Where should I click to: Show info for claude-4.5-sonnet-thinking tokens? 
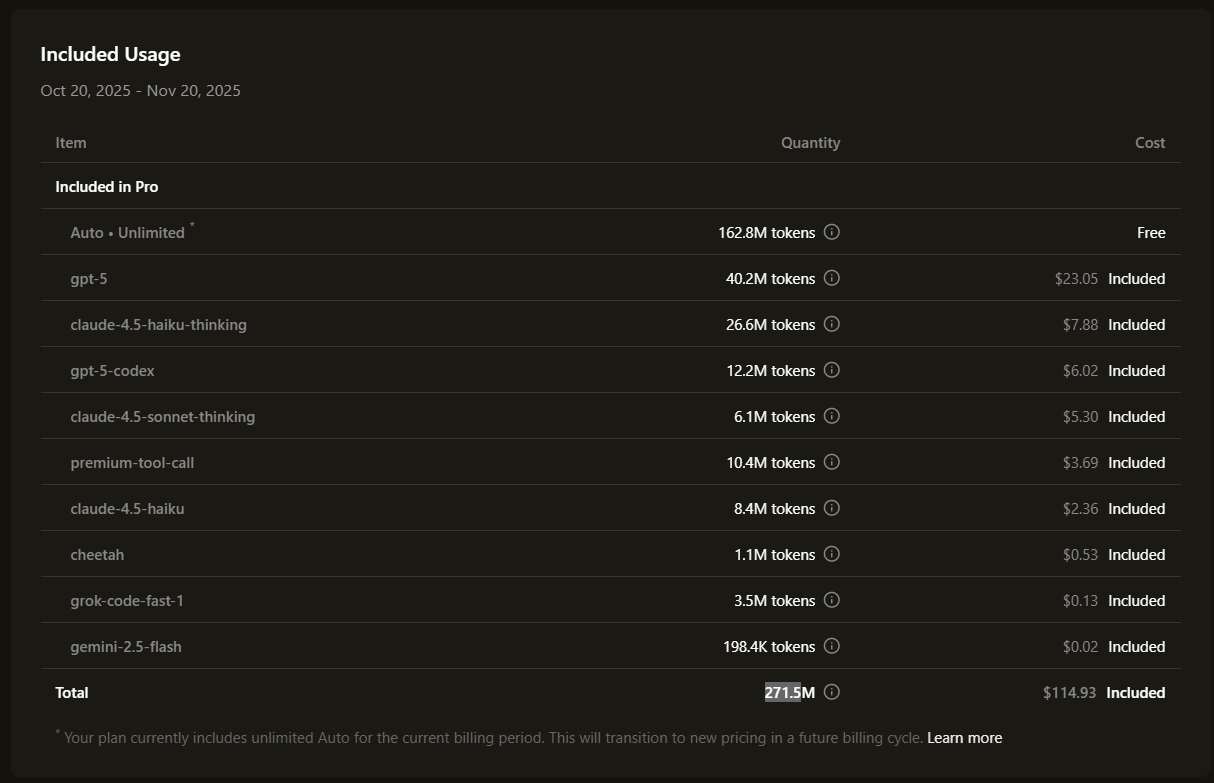(832, 416)
